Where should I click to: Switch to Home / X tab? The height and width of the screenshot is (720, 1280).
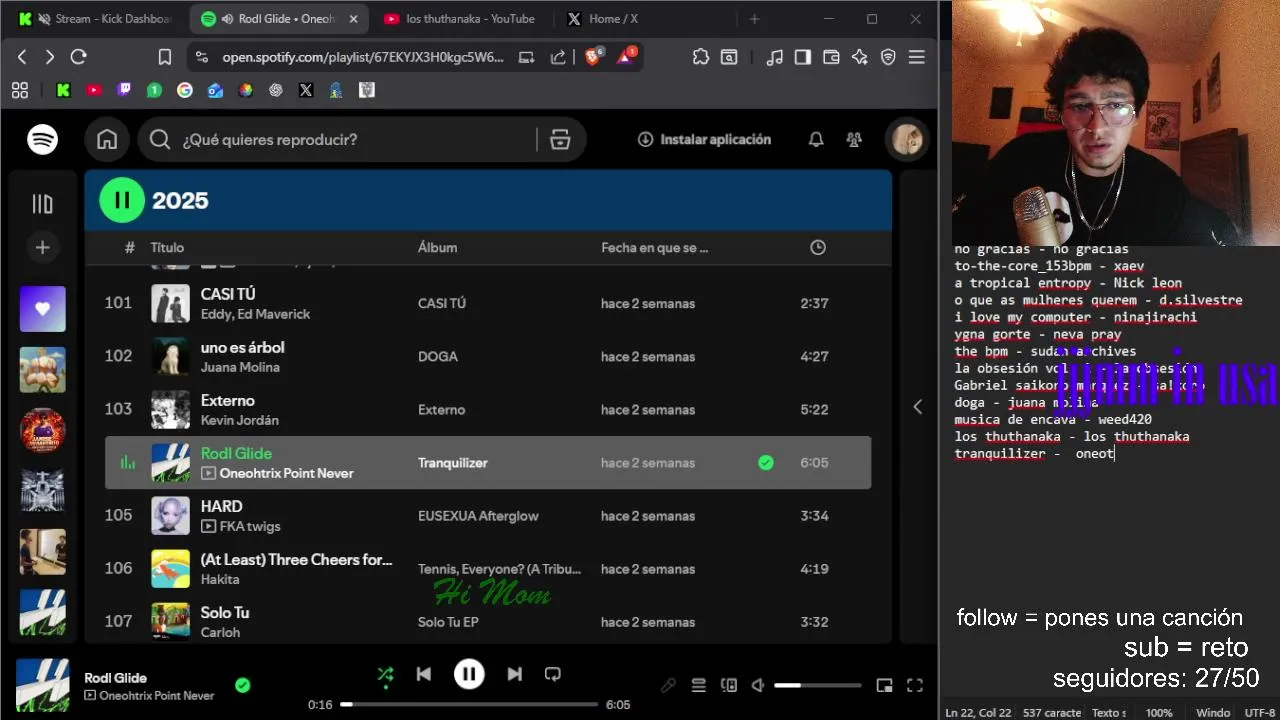click(613, 19)
